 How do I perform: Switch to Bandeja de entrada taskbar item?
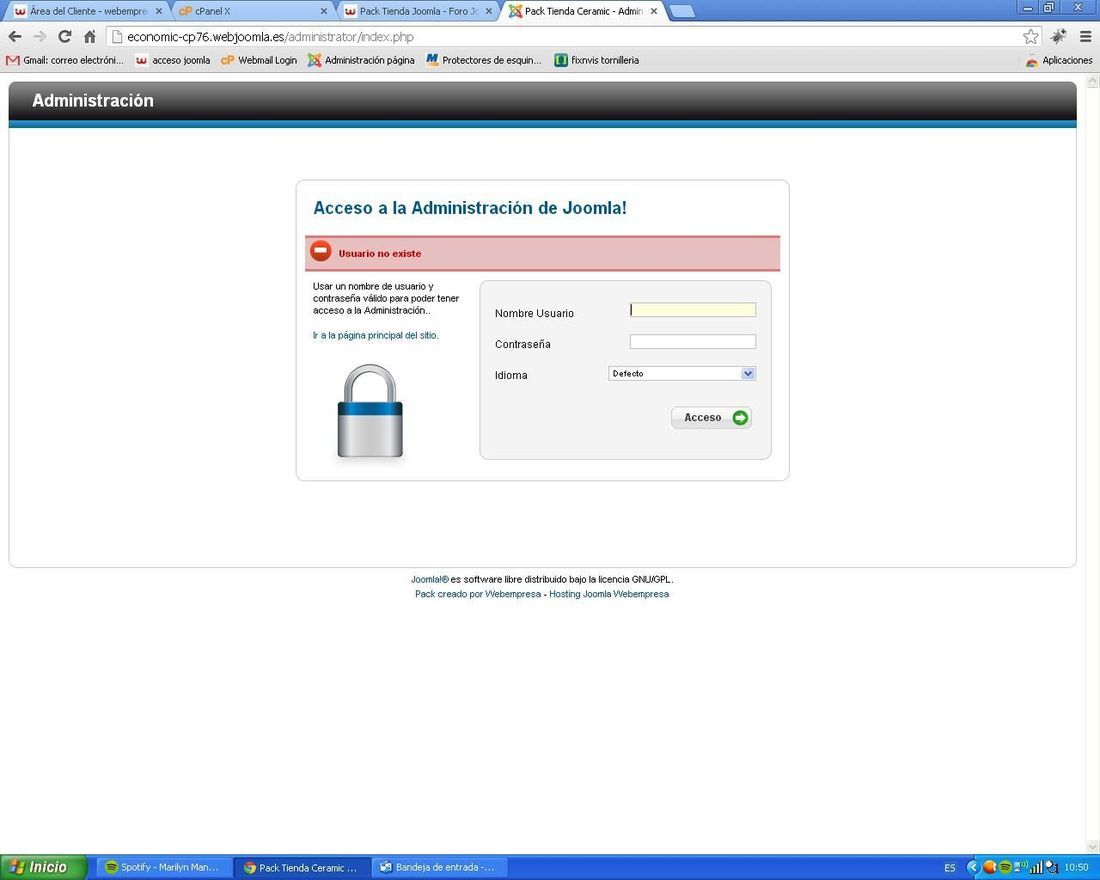click(x=438, y=867)
